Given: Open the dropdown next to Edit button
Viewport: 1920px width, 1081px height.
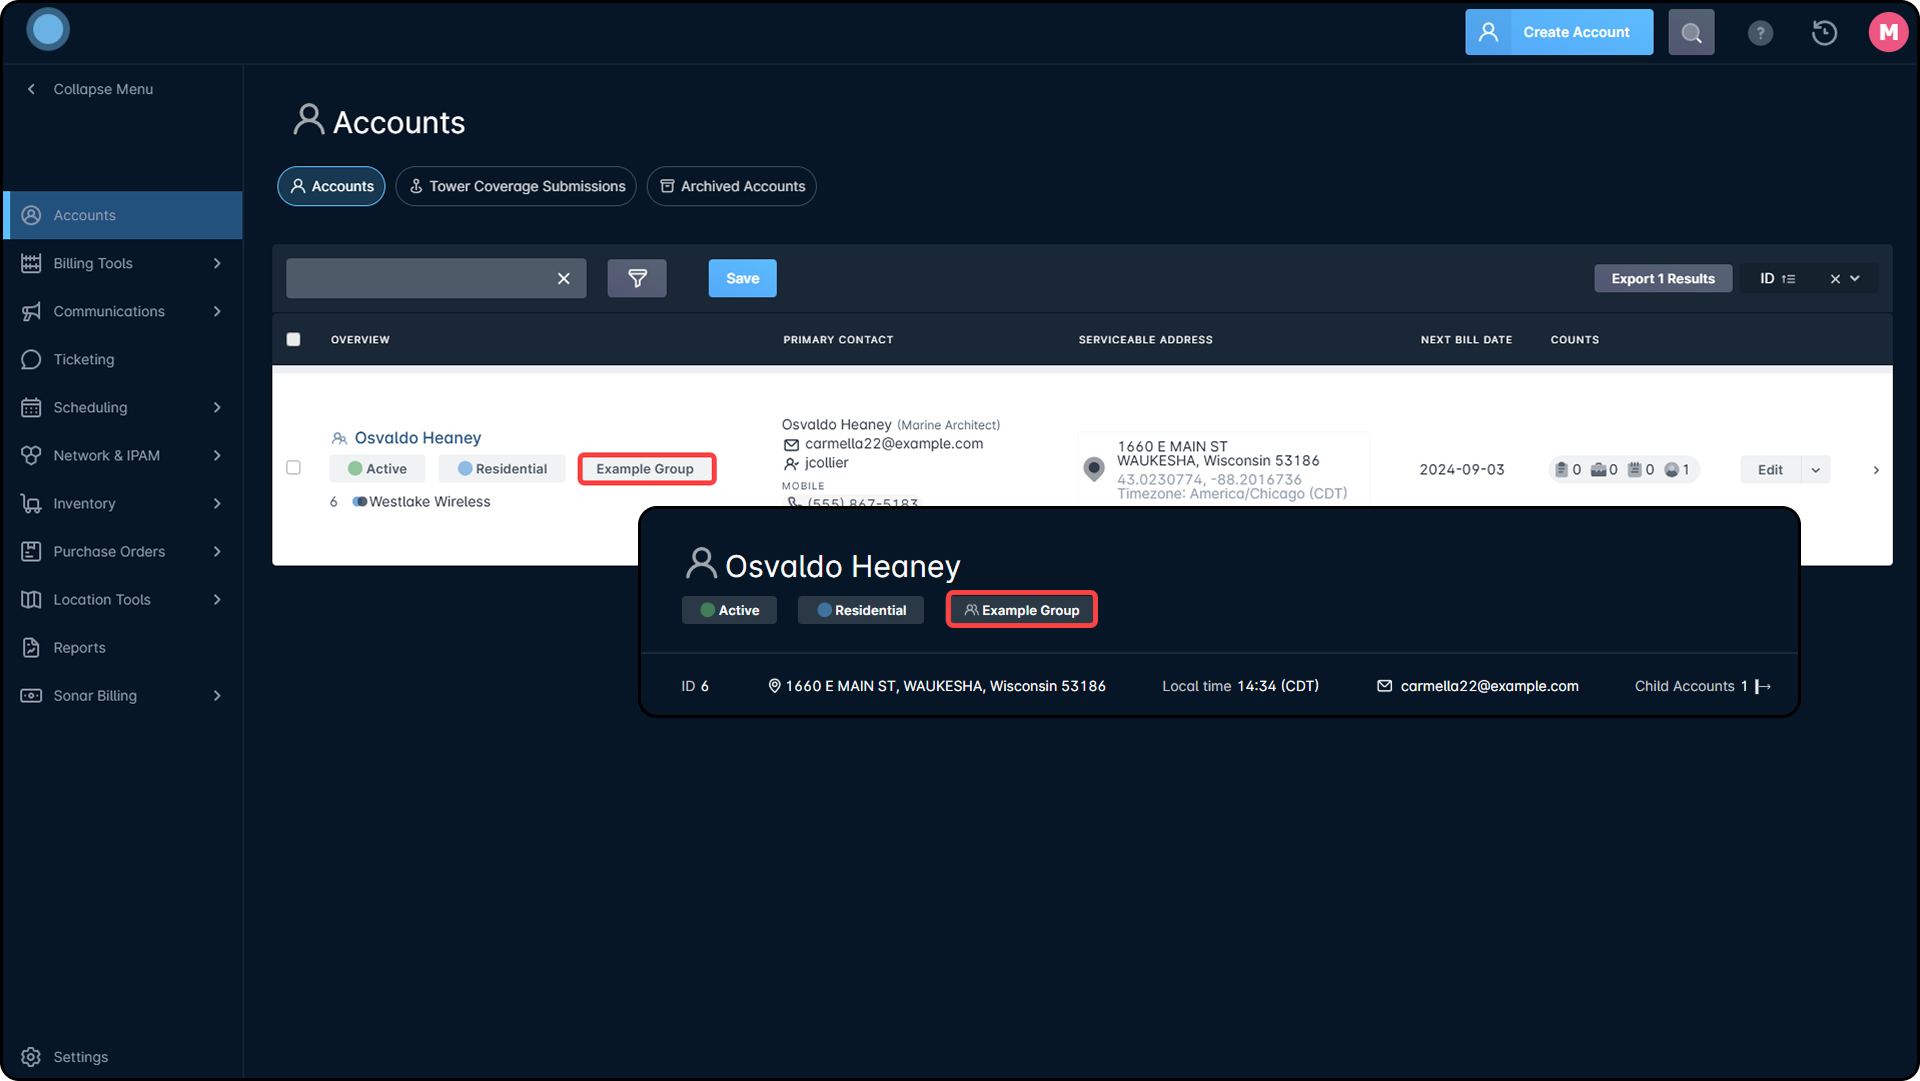Looking at the screenshot, I should tap(1816, 469).
